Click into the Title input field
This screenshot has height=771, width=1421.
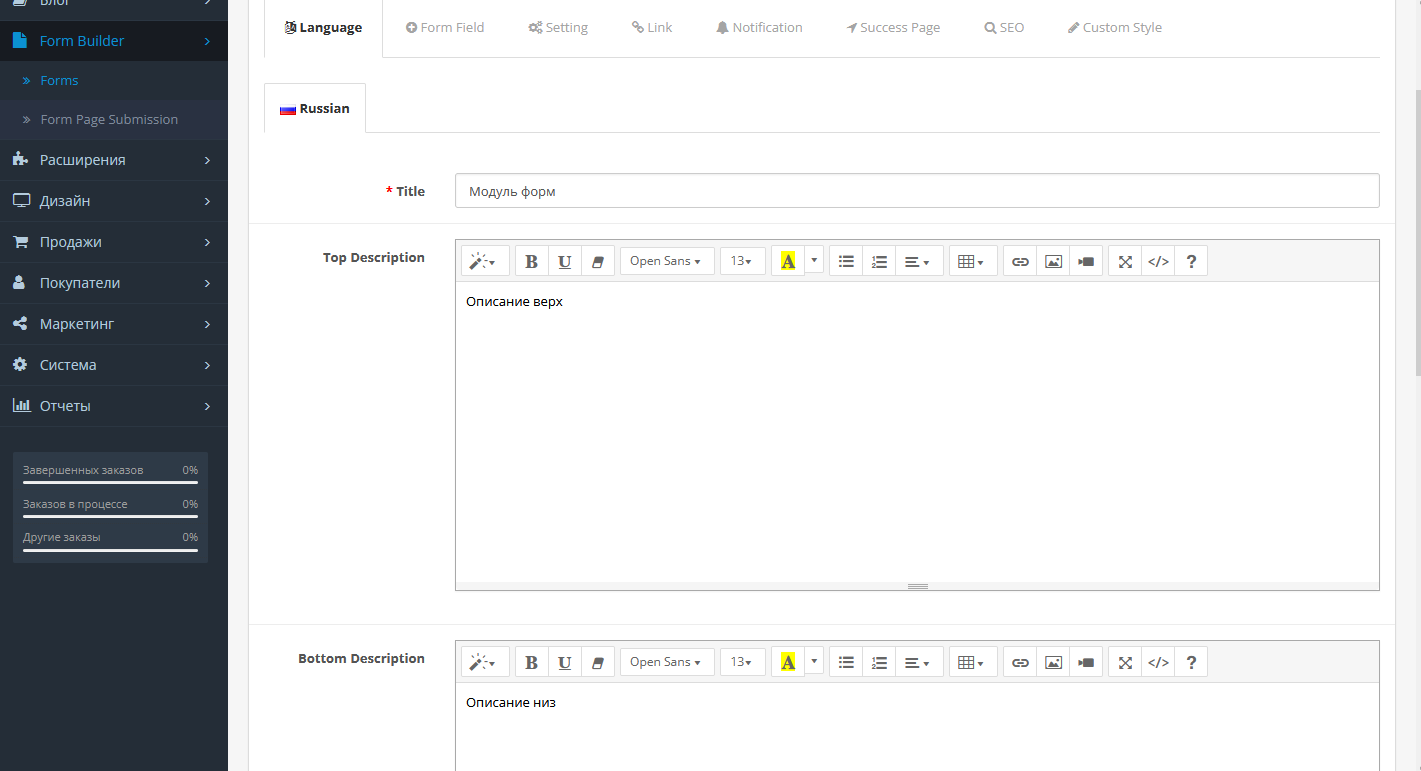tap(916, 191)
